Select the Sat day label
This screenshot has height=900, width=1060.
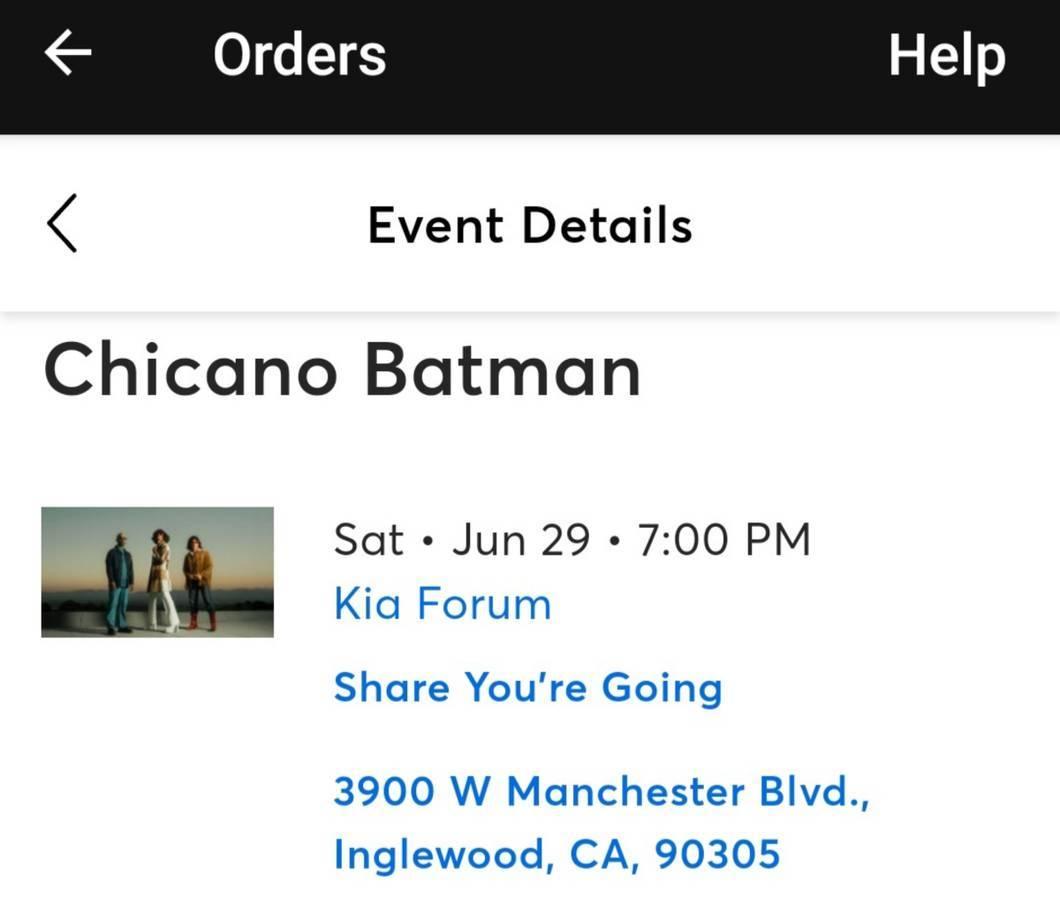368,540
